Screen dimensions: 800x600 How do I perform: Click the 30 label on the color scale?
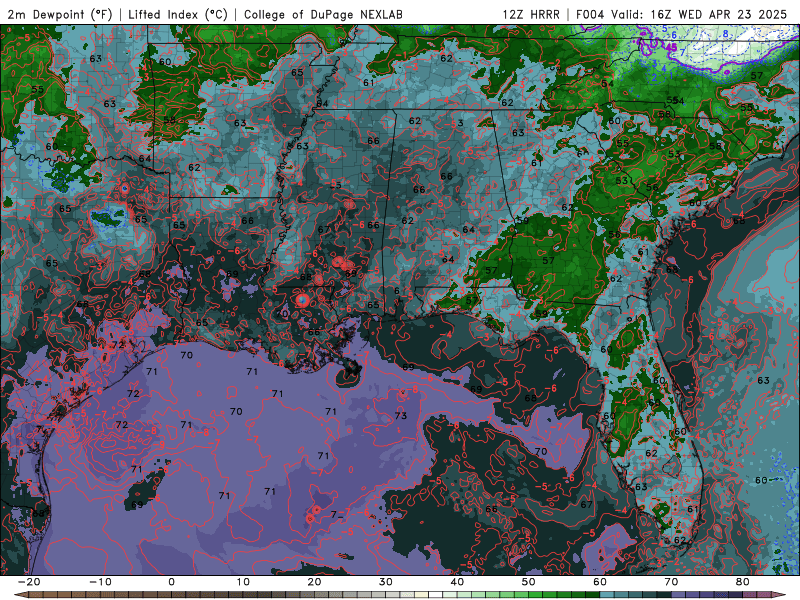(386, 582)
